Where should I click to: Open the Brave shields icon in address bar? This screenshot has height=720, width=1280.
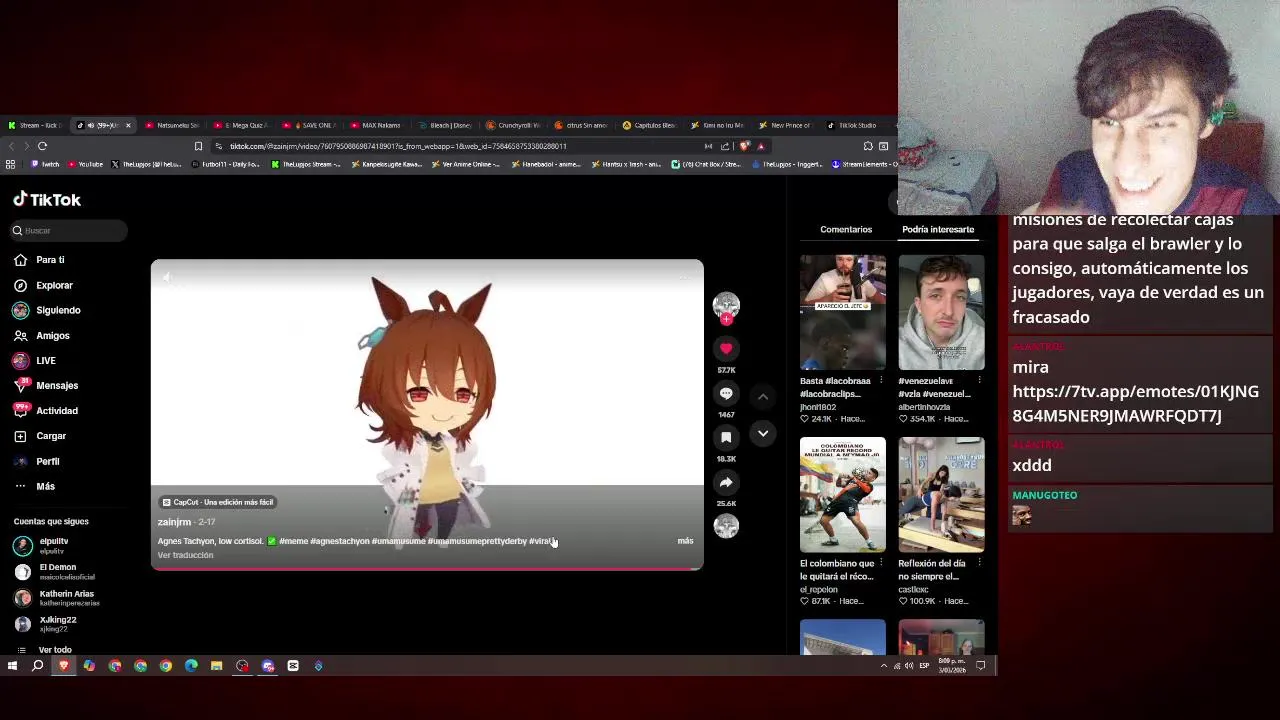coord(744,146)
